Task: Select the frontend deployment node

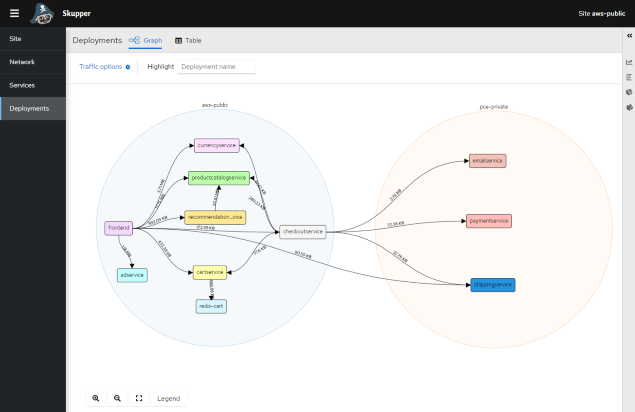Action: (119, 228)
